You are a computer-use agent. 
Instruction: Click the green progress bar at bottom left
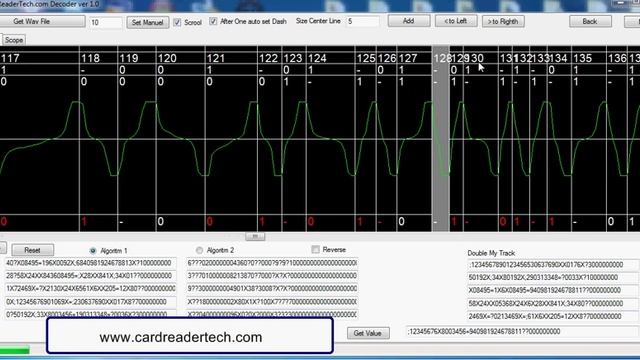tap(15, 350)
